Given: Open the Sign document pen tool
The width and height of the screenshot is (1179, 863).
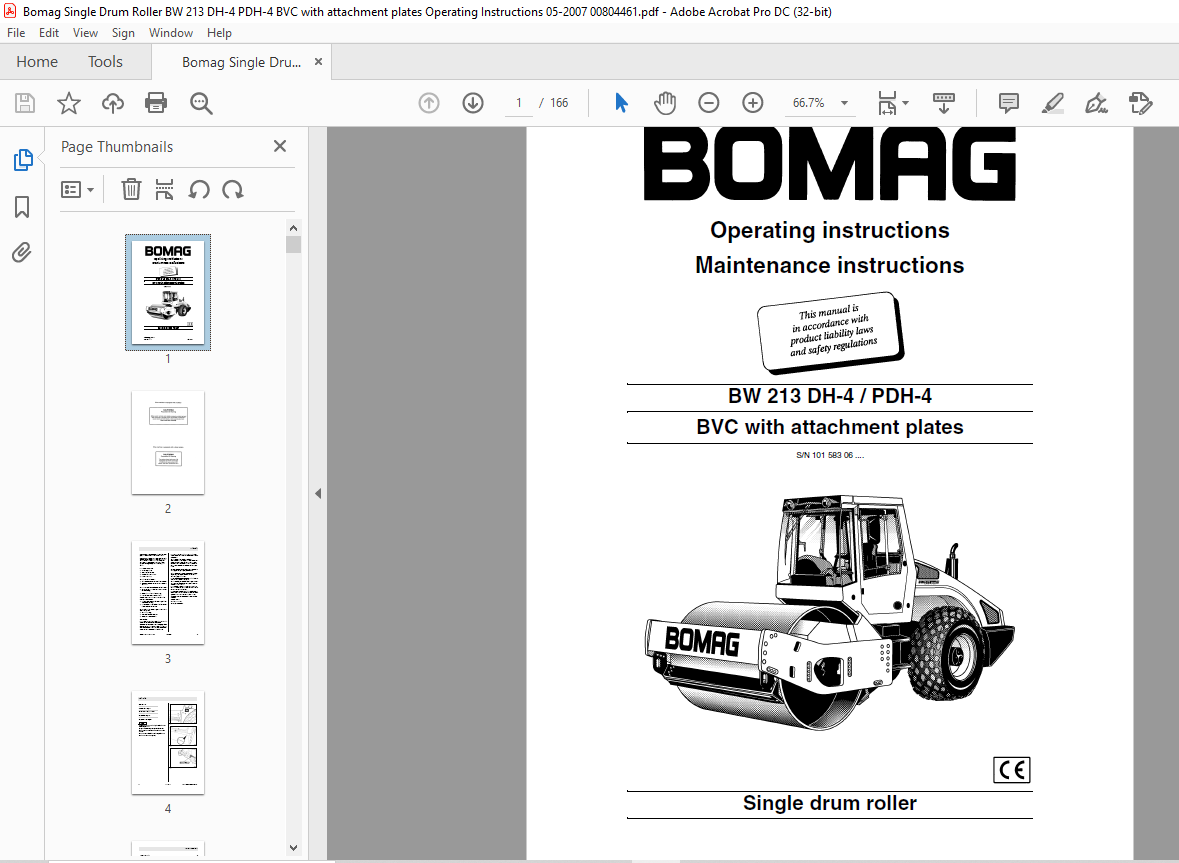Looking at the screenshot, I should pos(1096,103).
